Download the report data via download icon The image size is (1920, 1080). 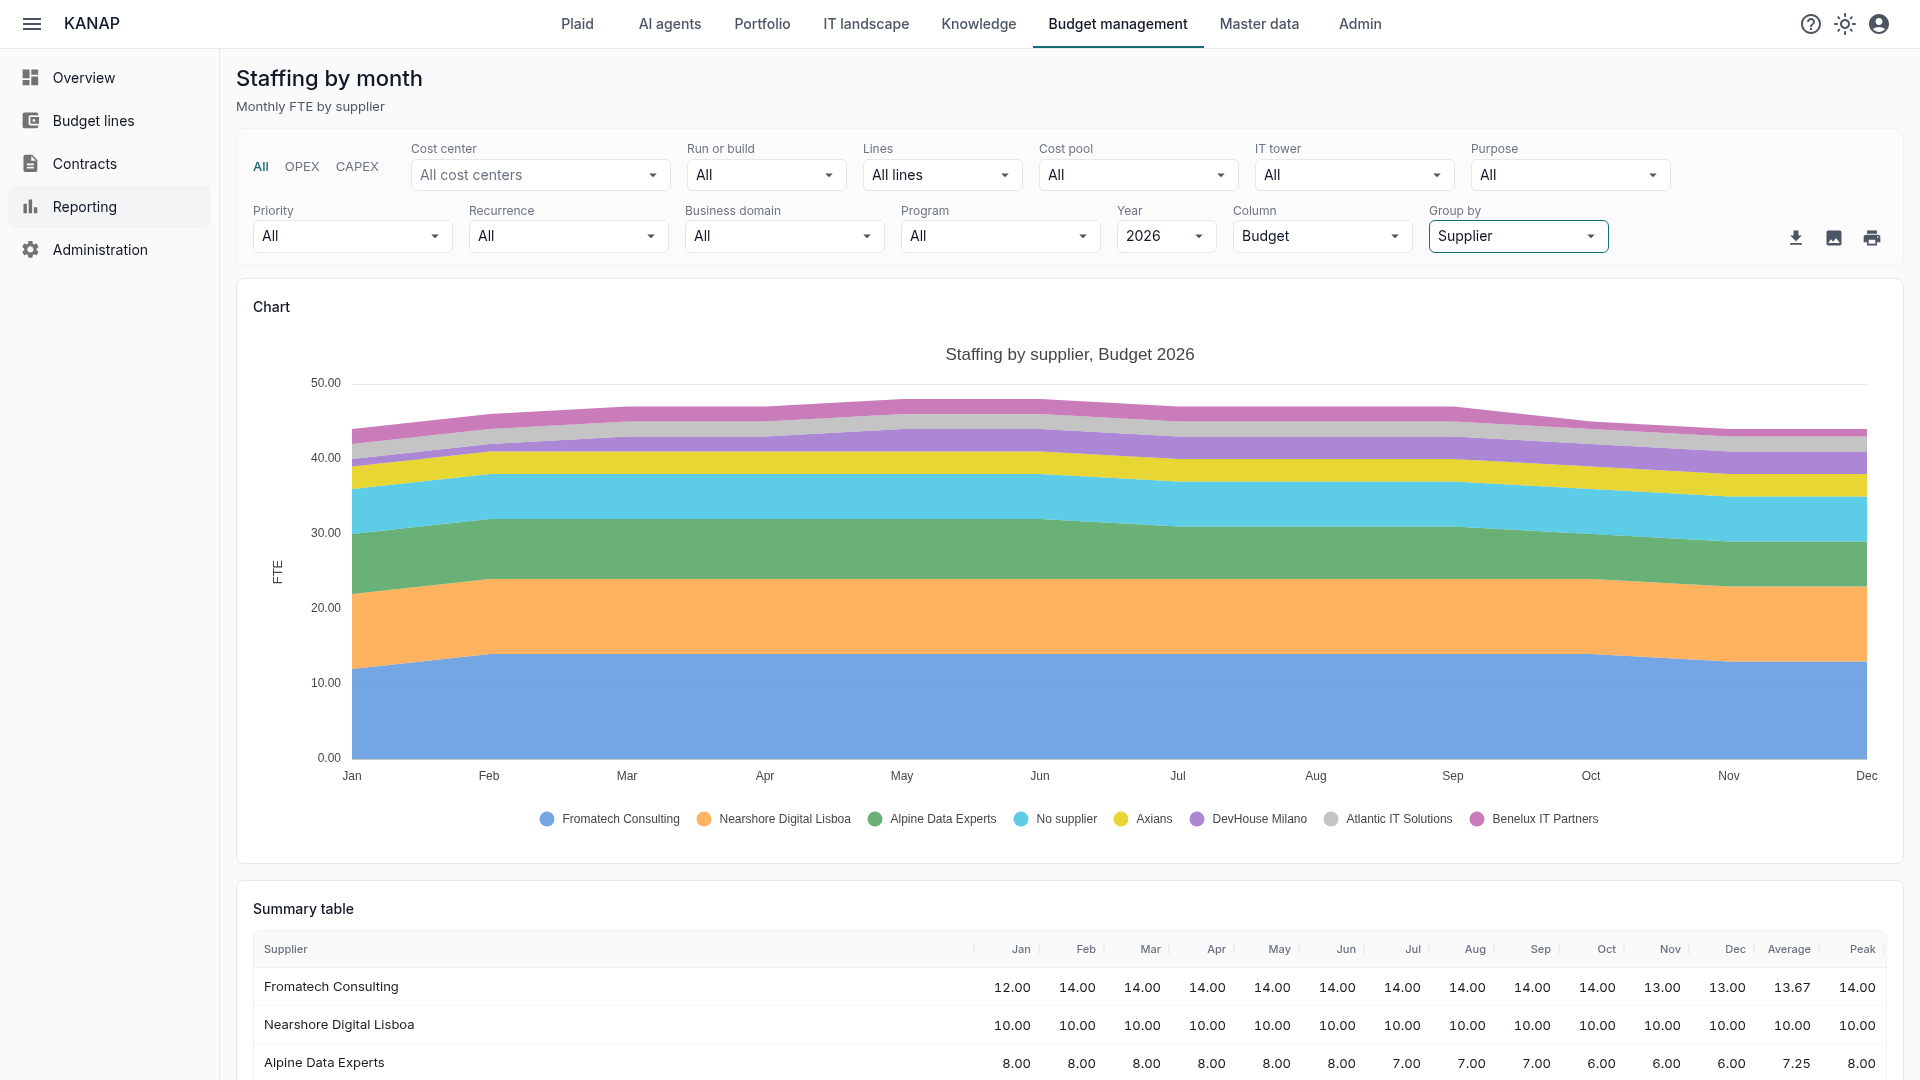pos(1796,238)
